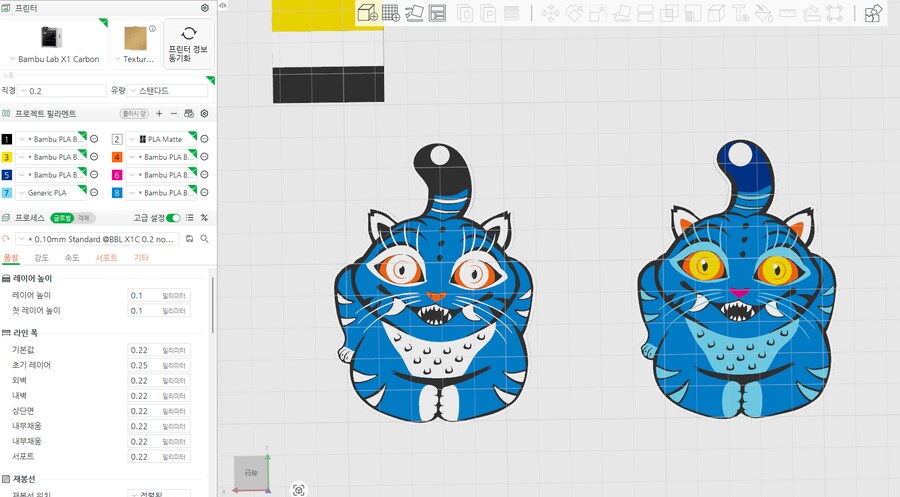
Task: Open filament 4 Bambu PLA dropdown
Action: (x=161, y=157)
